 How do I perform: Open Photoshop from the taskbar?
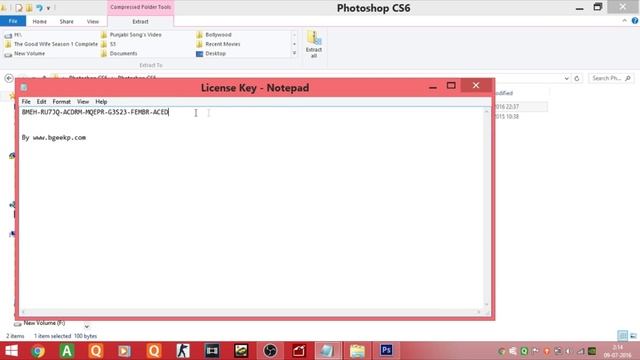(386, 351)
